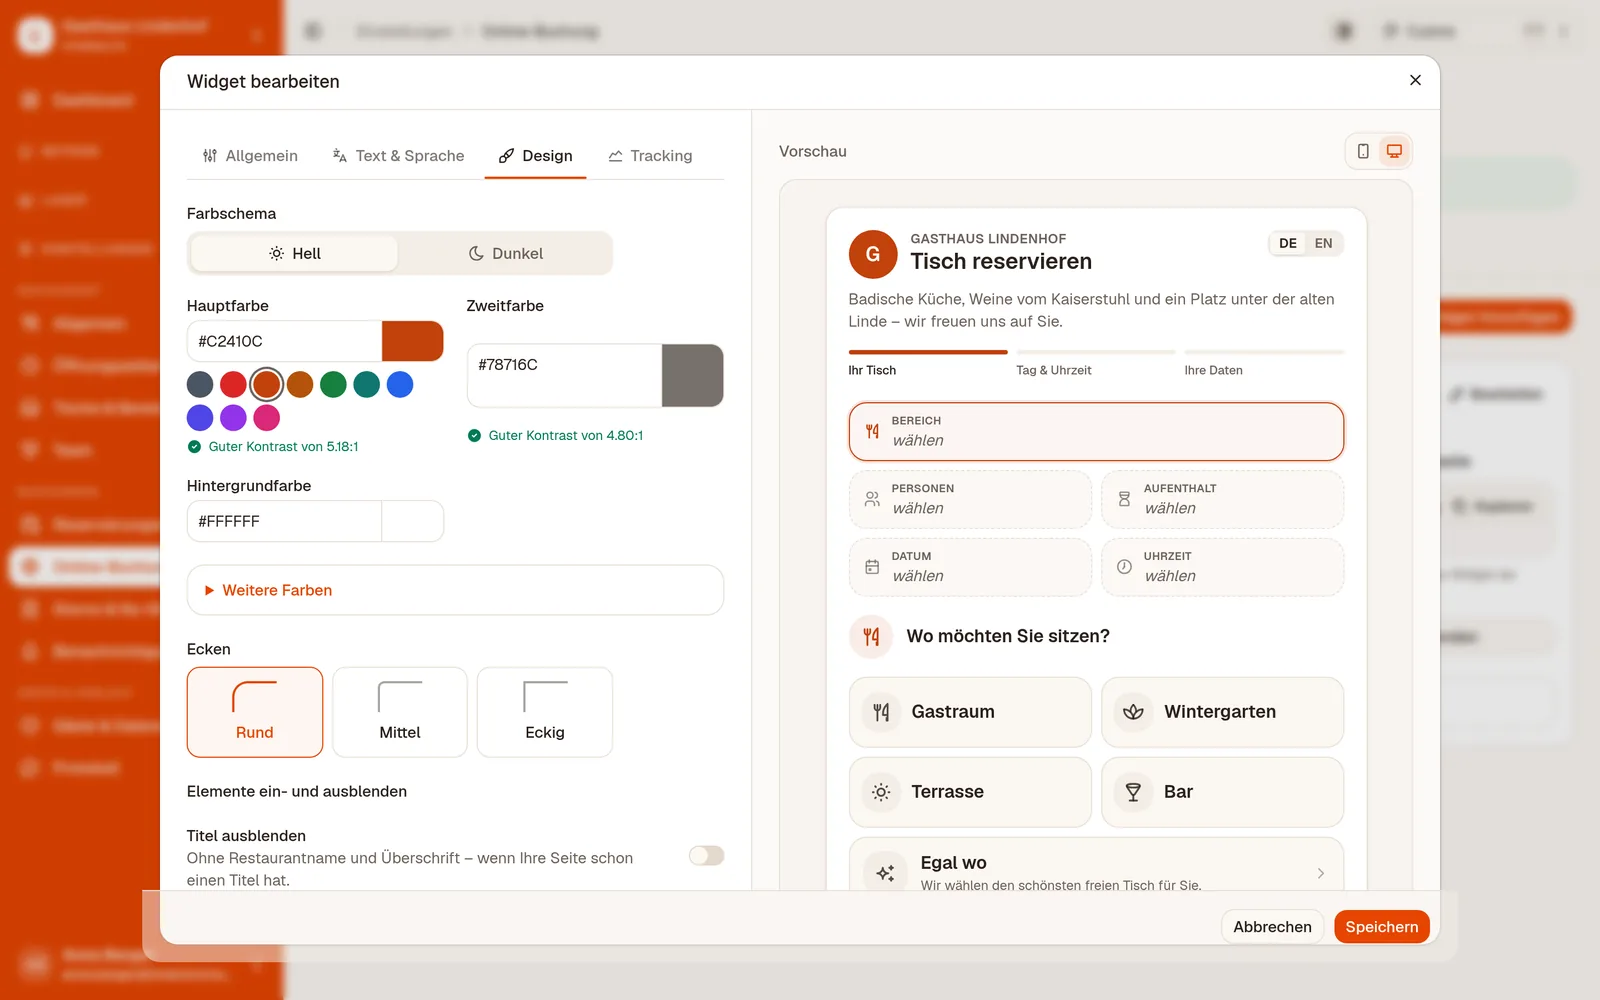Switch preview to desktop monitor view
Screen dimensions: 1600x1000
pos(1394,151)
